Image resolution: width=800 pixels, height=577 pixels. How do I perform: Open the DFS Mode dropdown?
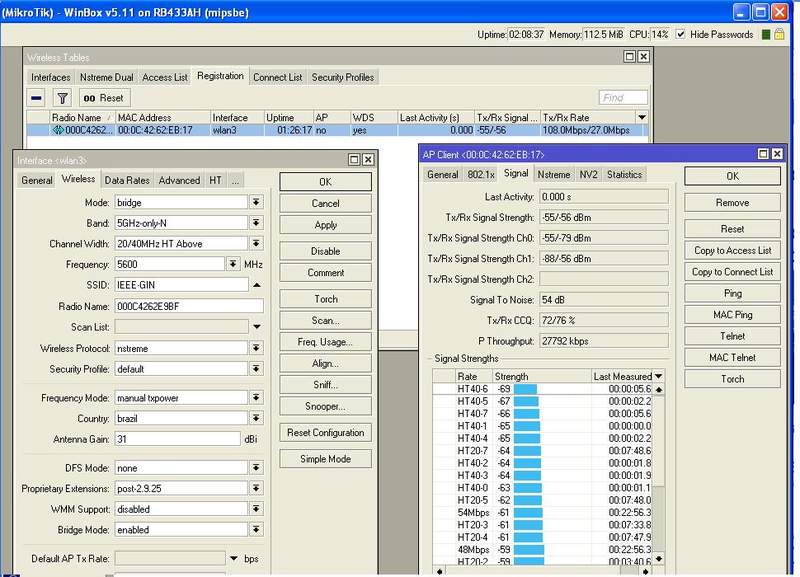coord(256,468)
